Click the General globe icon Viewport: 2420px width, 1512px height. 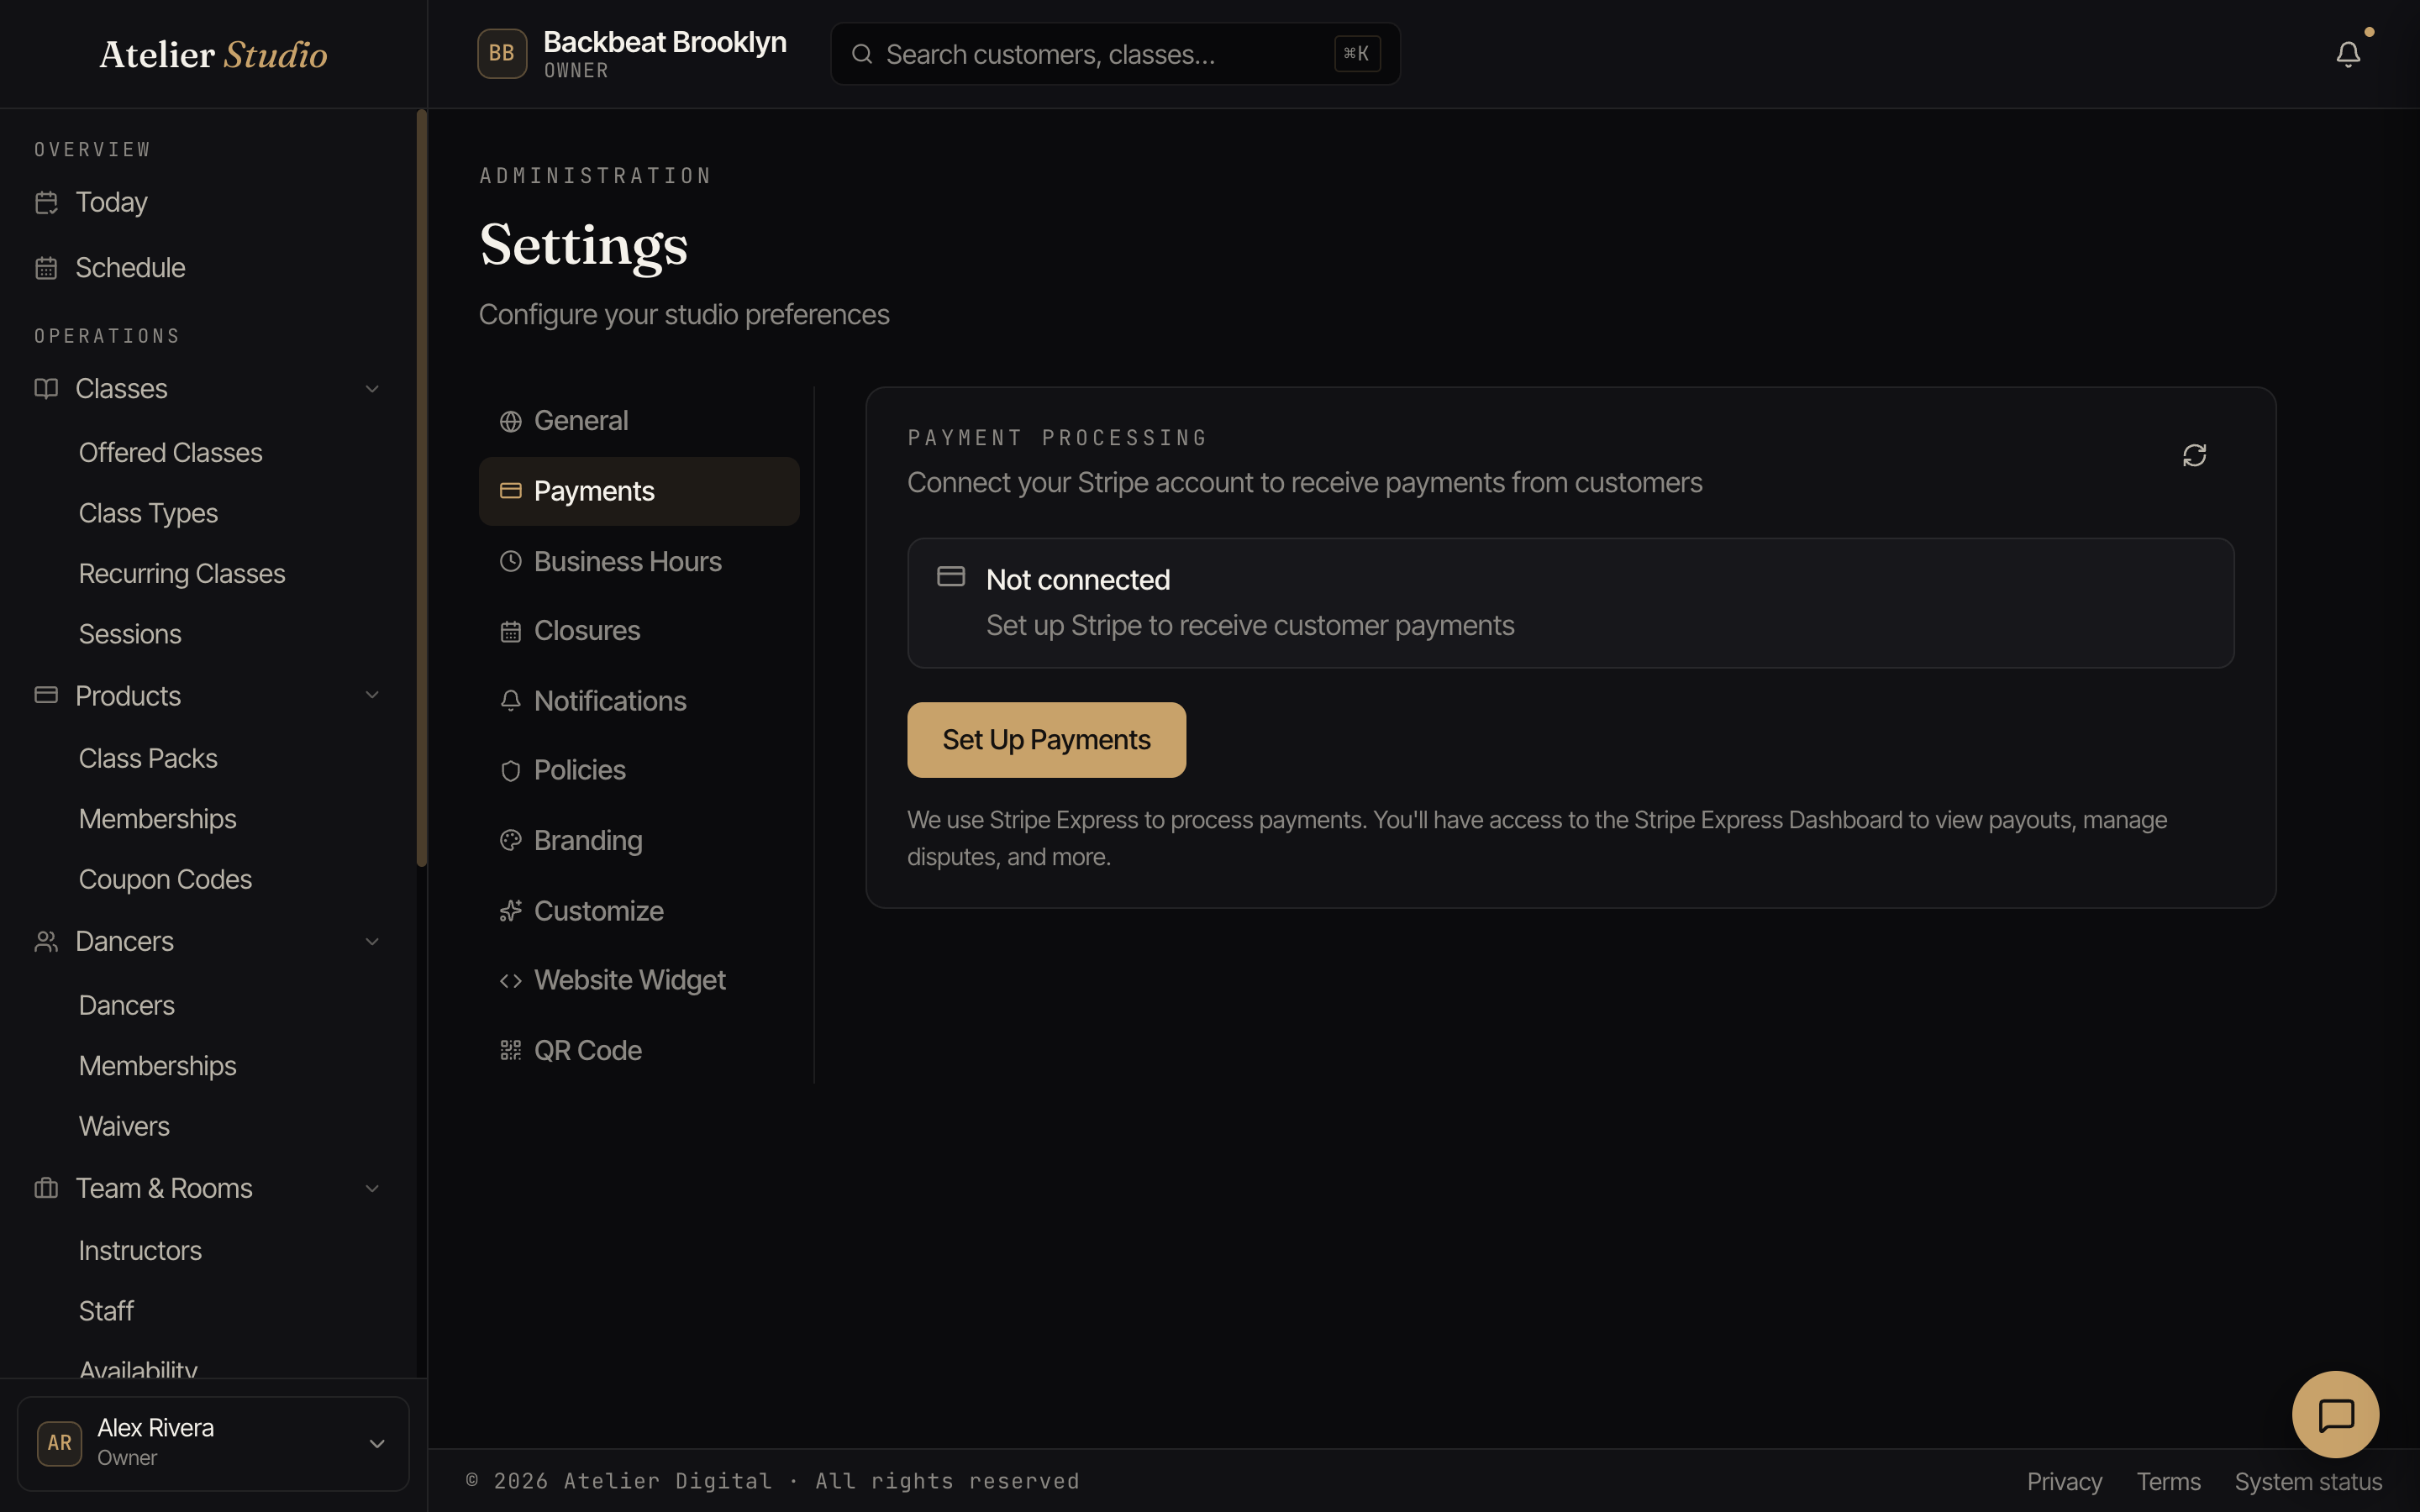511,421
